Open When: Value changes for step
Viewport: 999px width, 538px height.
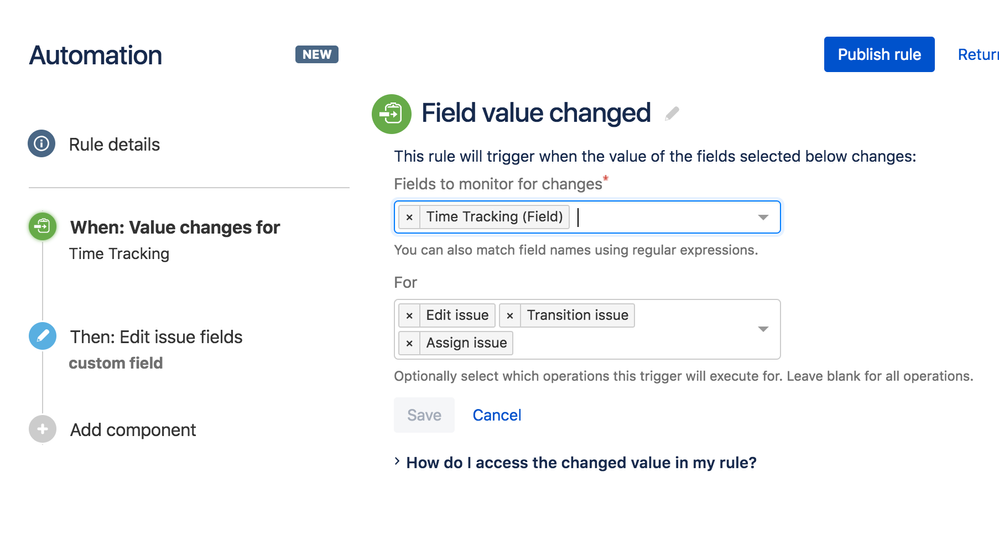175,228
